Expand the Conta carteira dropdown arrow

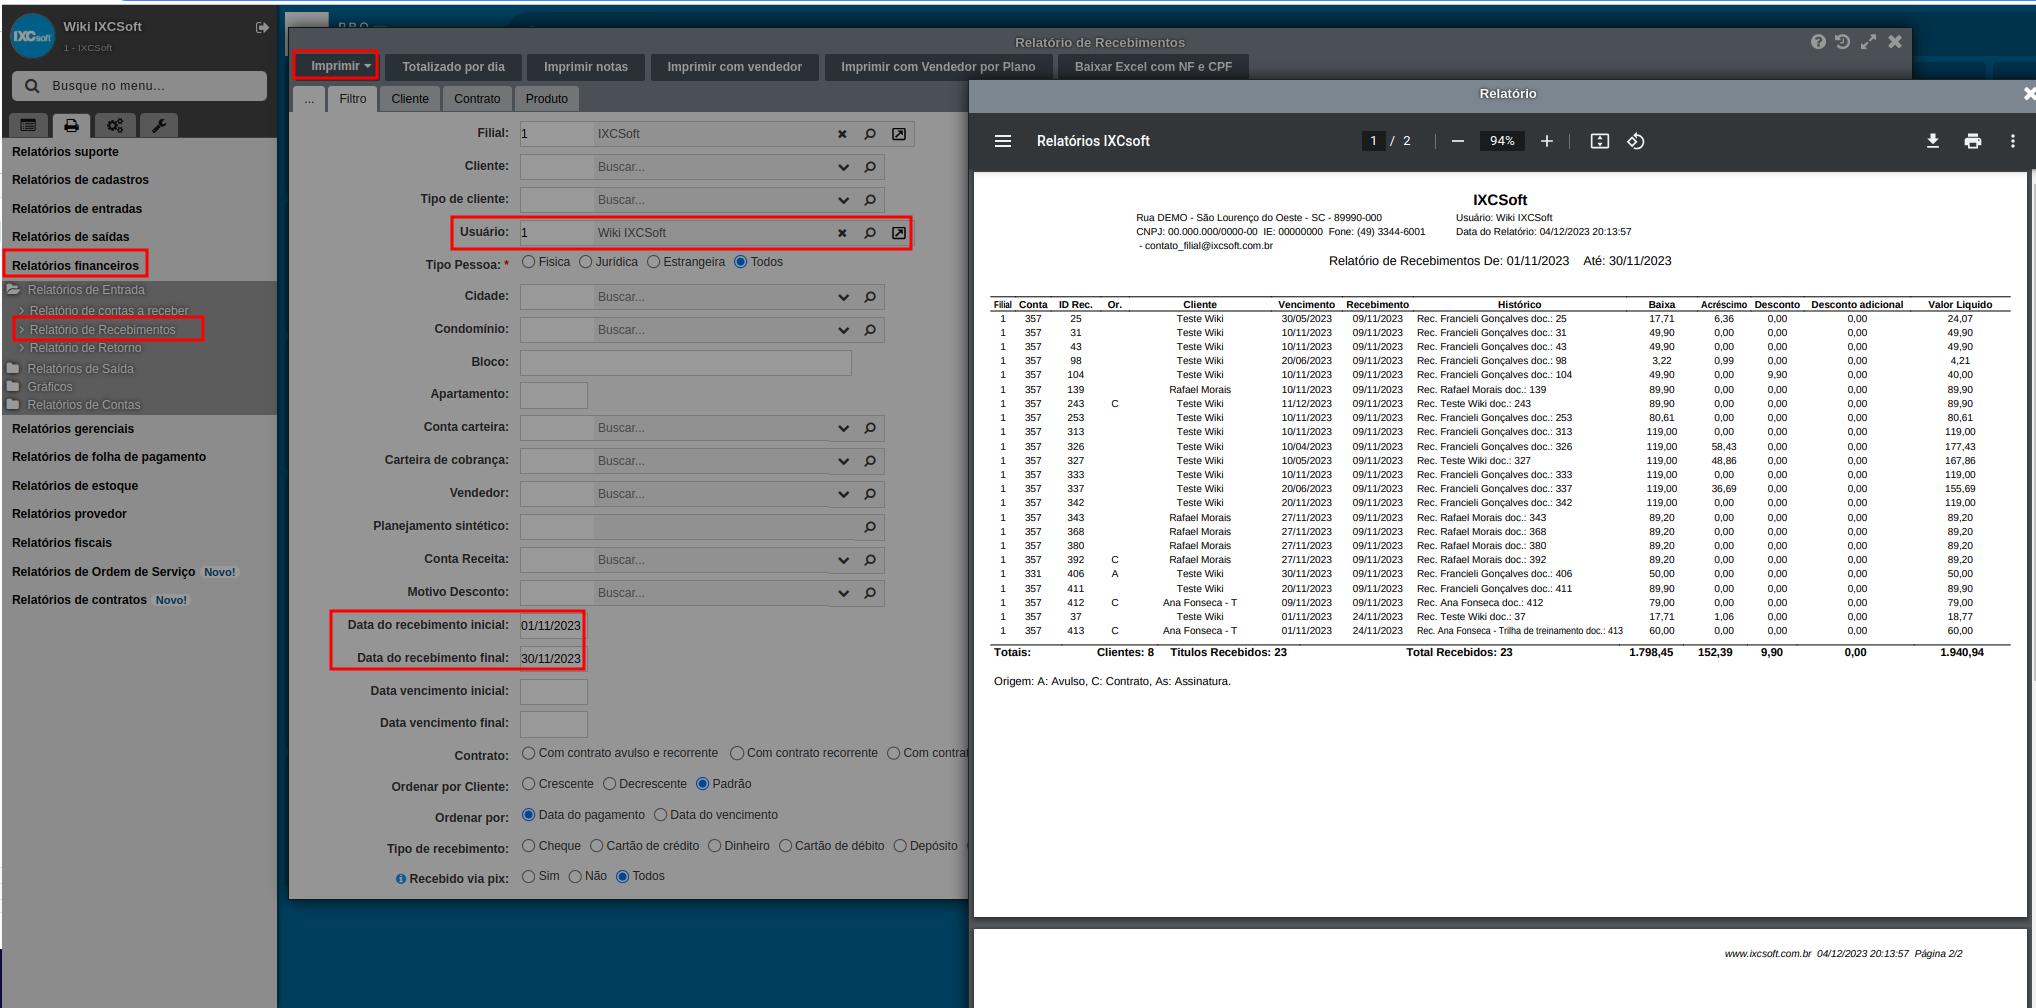tap(843, 428)
